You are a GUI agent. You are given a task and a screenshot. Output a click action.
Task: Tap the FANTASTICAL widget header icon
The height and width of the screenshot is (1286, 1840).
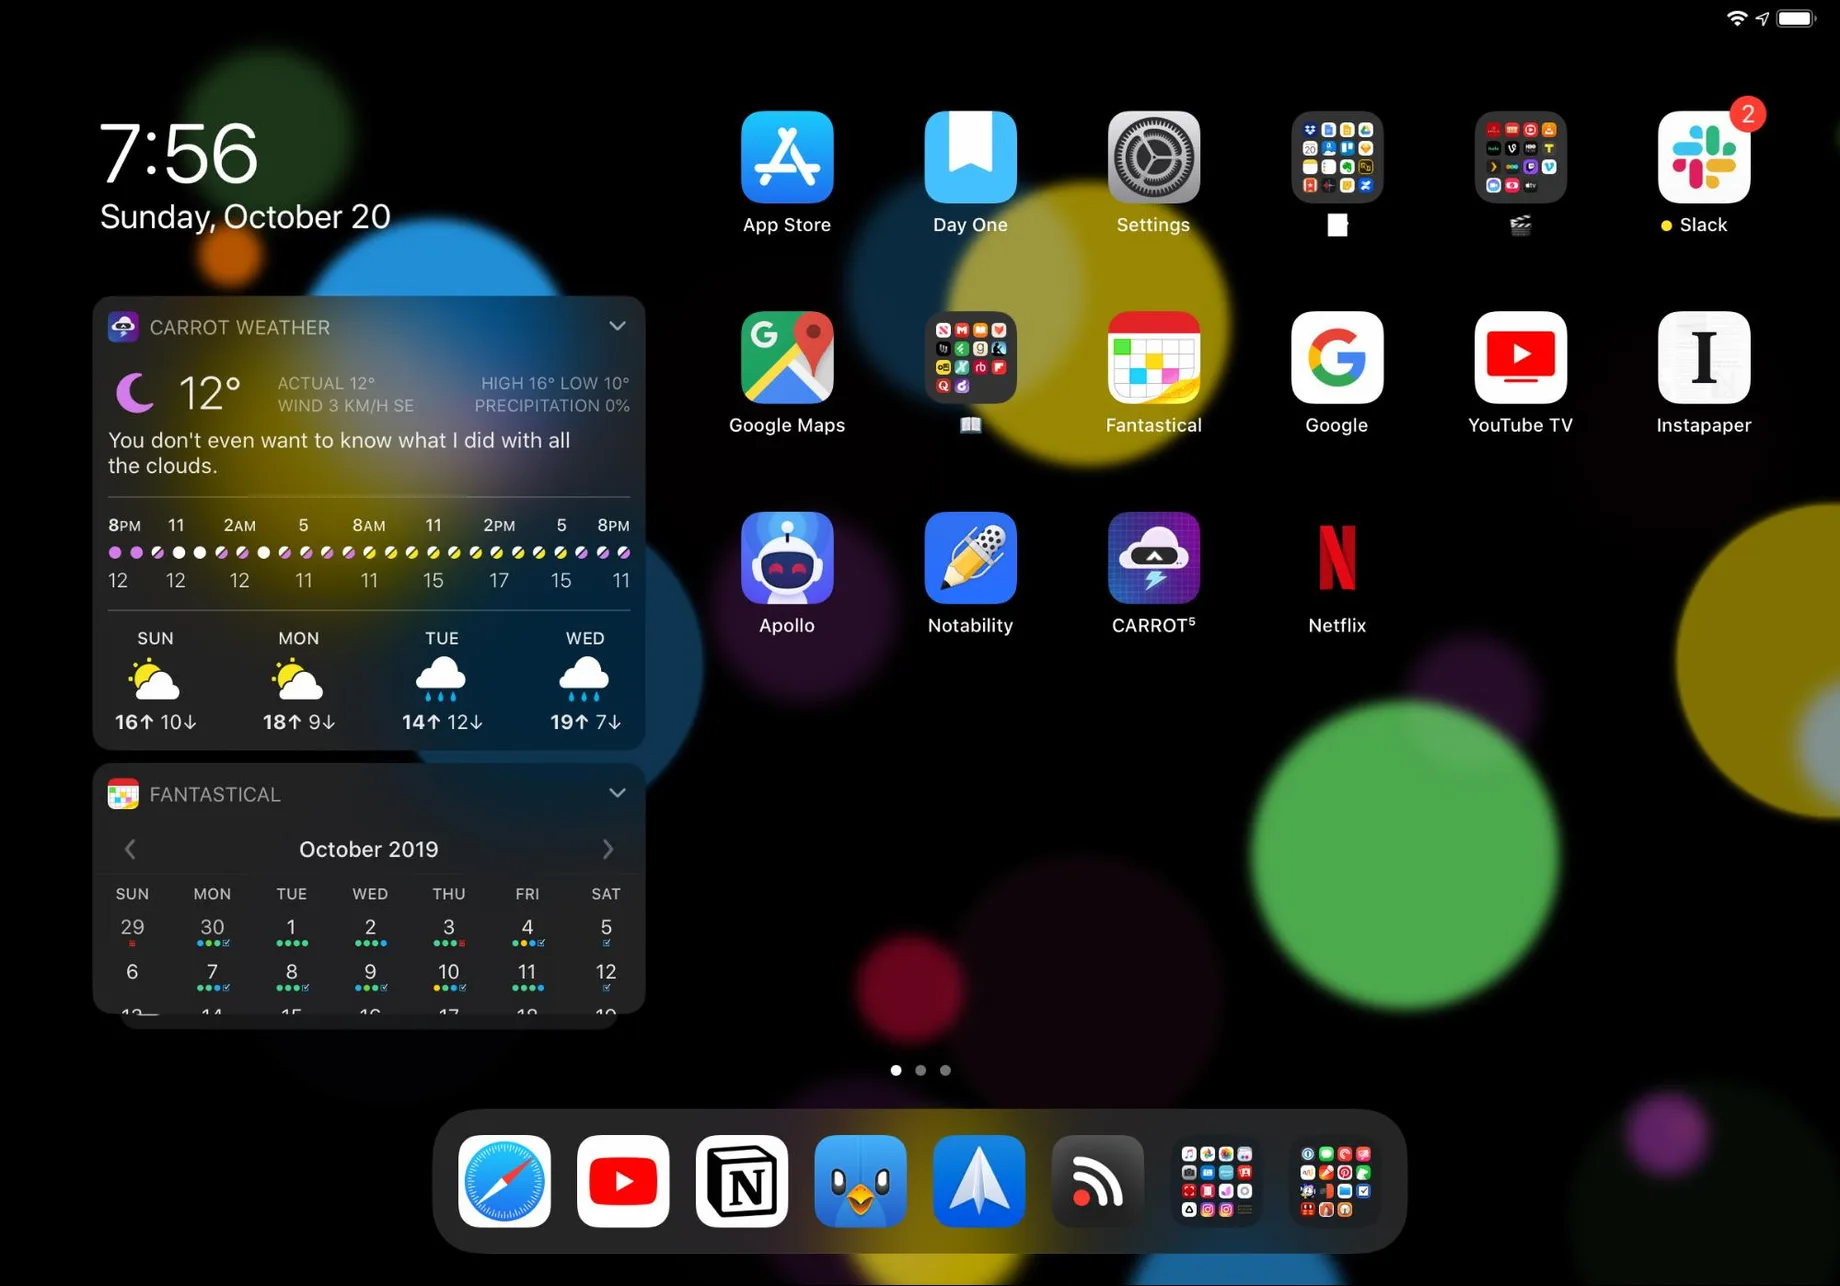click(x=123, y=794)
